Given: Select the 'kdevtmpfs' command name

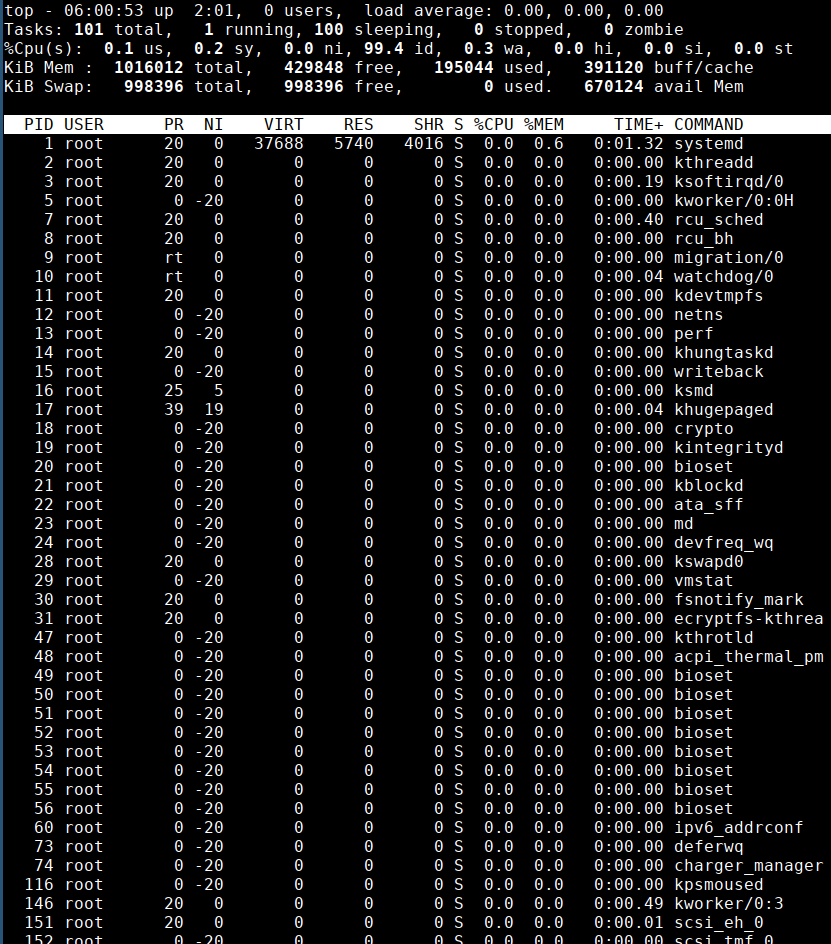Looking at the screenshot, I should click(x=718, y=296).
